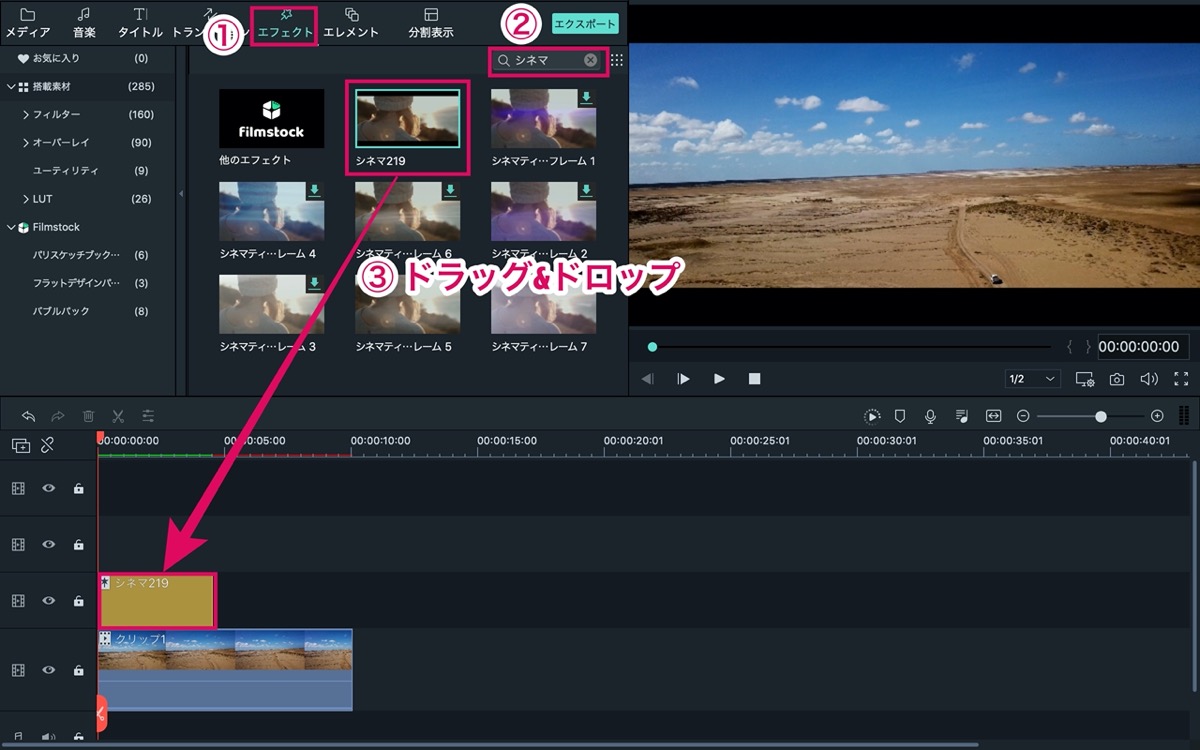Adjust the timeline zoom slider
The width and height of the screenshot is (1200, 750).
(x=1101, y=416)
